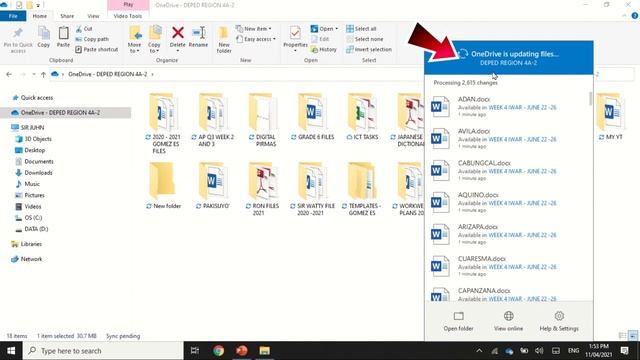
Task: Click the Copy icon in the ribbon
Action: point(44,33)
